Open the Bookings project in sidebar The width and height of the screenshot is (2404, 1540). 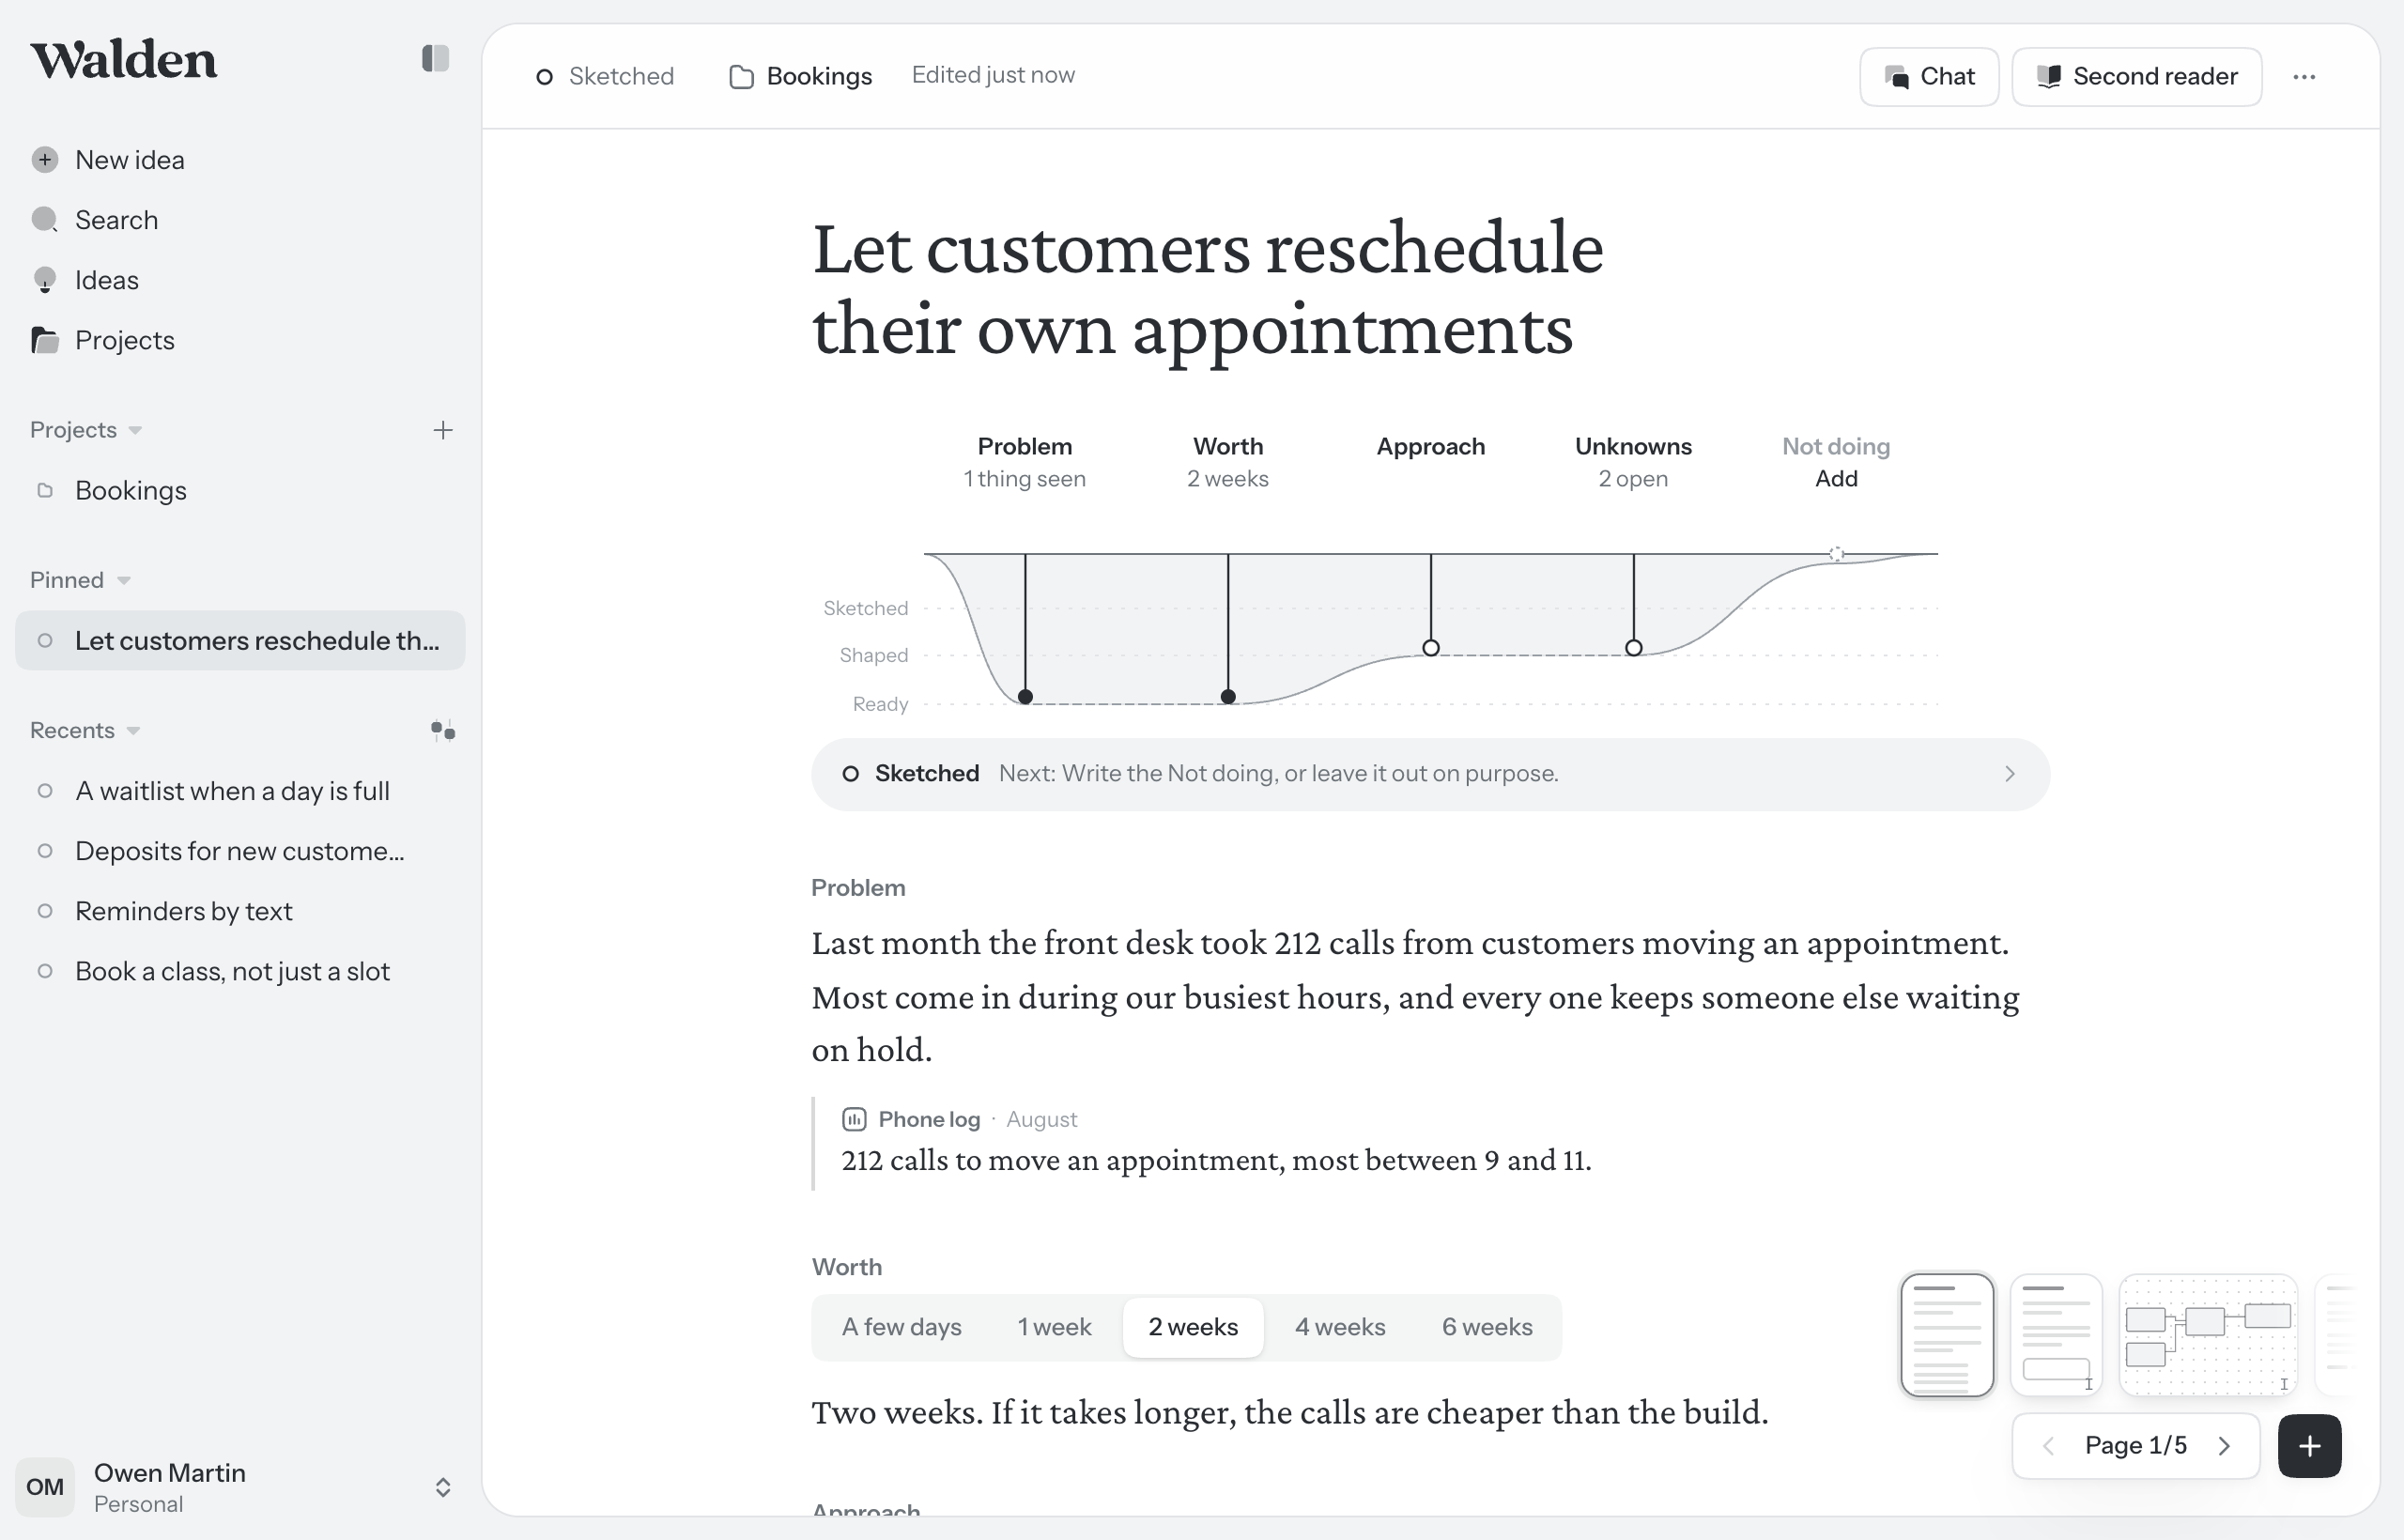(x=240, y=491)
